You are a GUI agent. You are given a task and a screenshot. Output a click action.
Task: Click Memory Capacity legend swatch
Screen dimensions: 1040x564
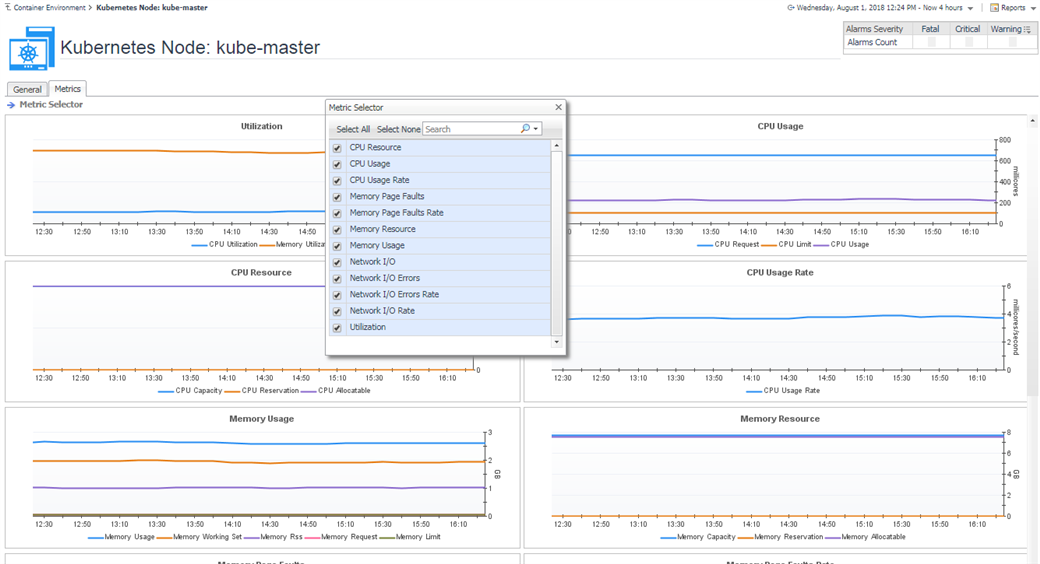tap(669, 537)
